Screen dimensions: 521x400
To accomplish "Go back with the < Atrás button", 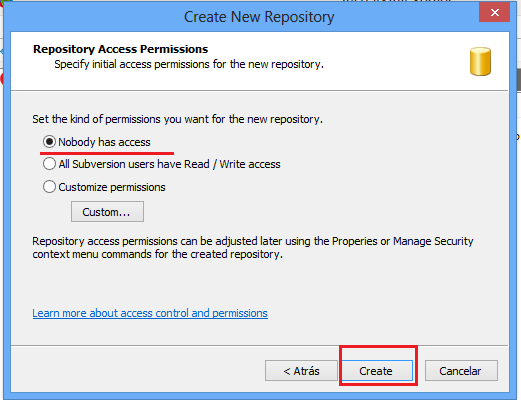I will tap(301, 371).
